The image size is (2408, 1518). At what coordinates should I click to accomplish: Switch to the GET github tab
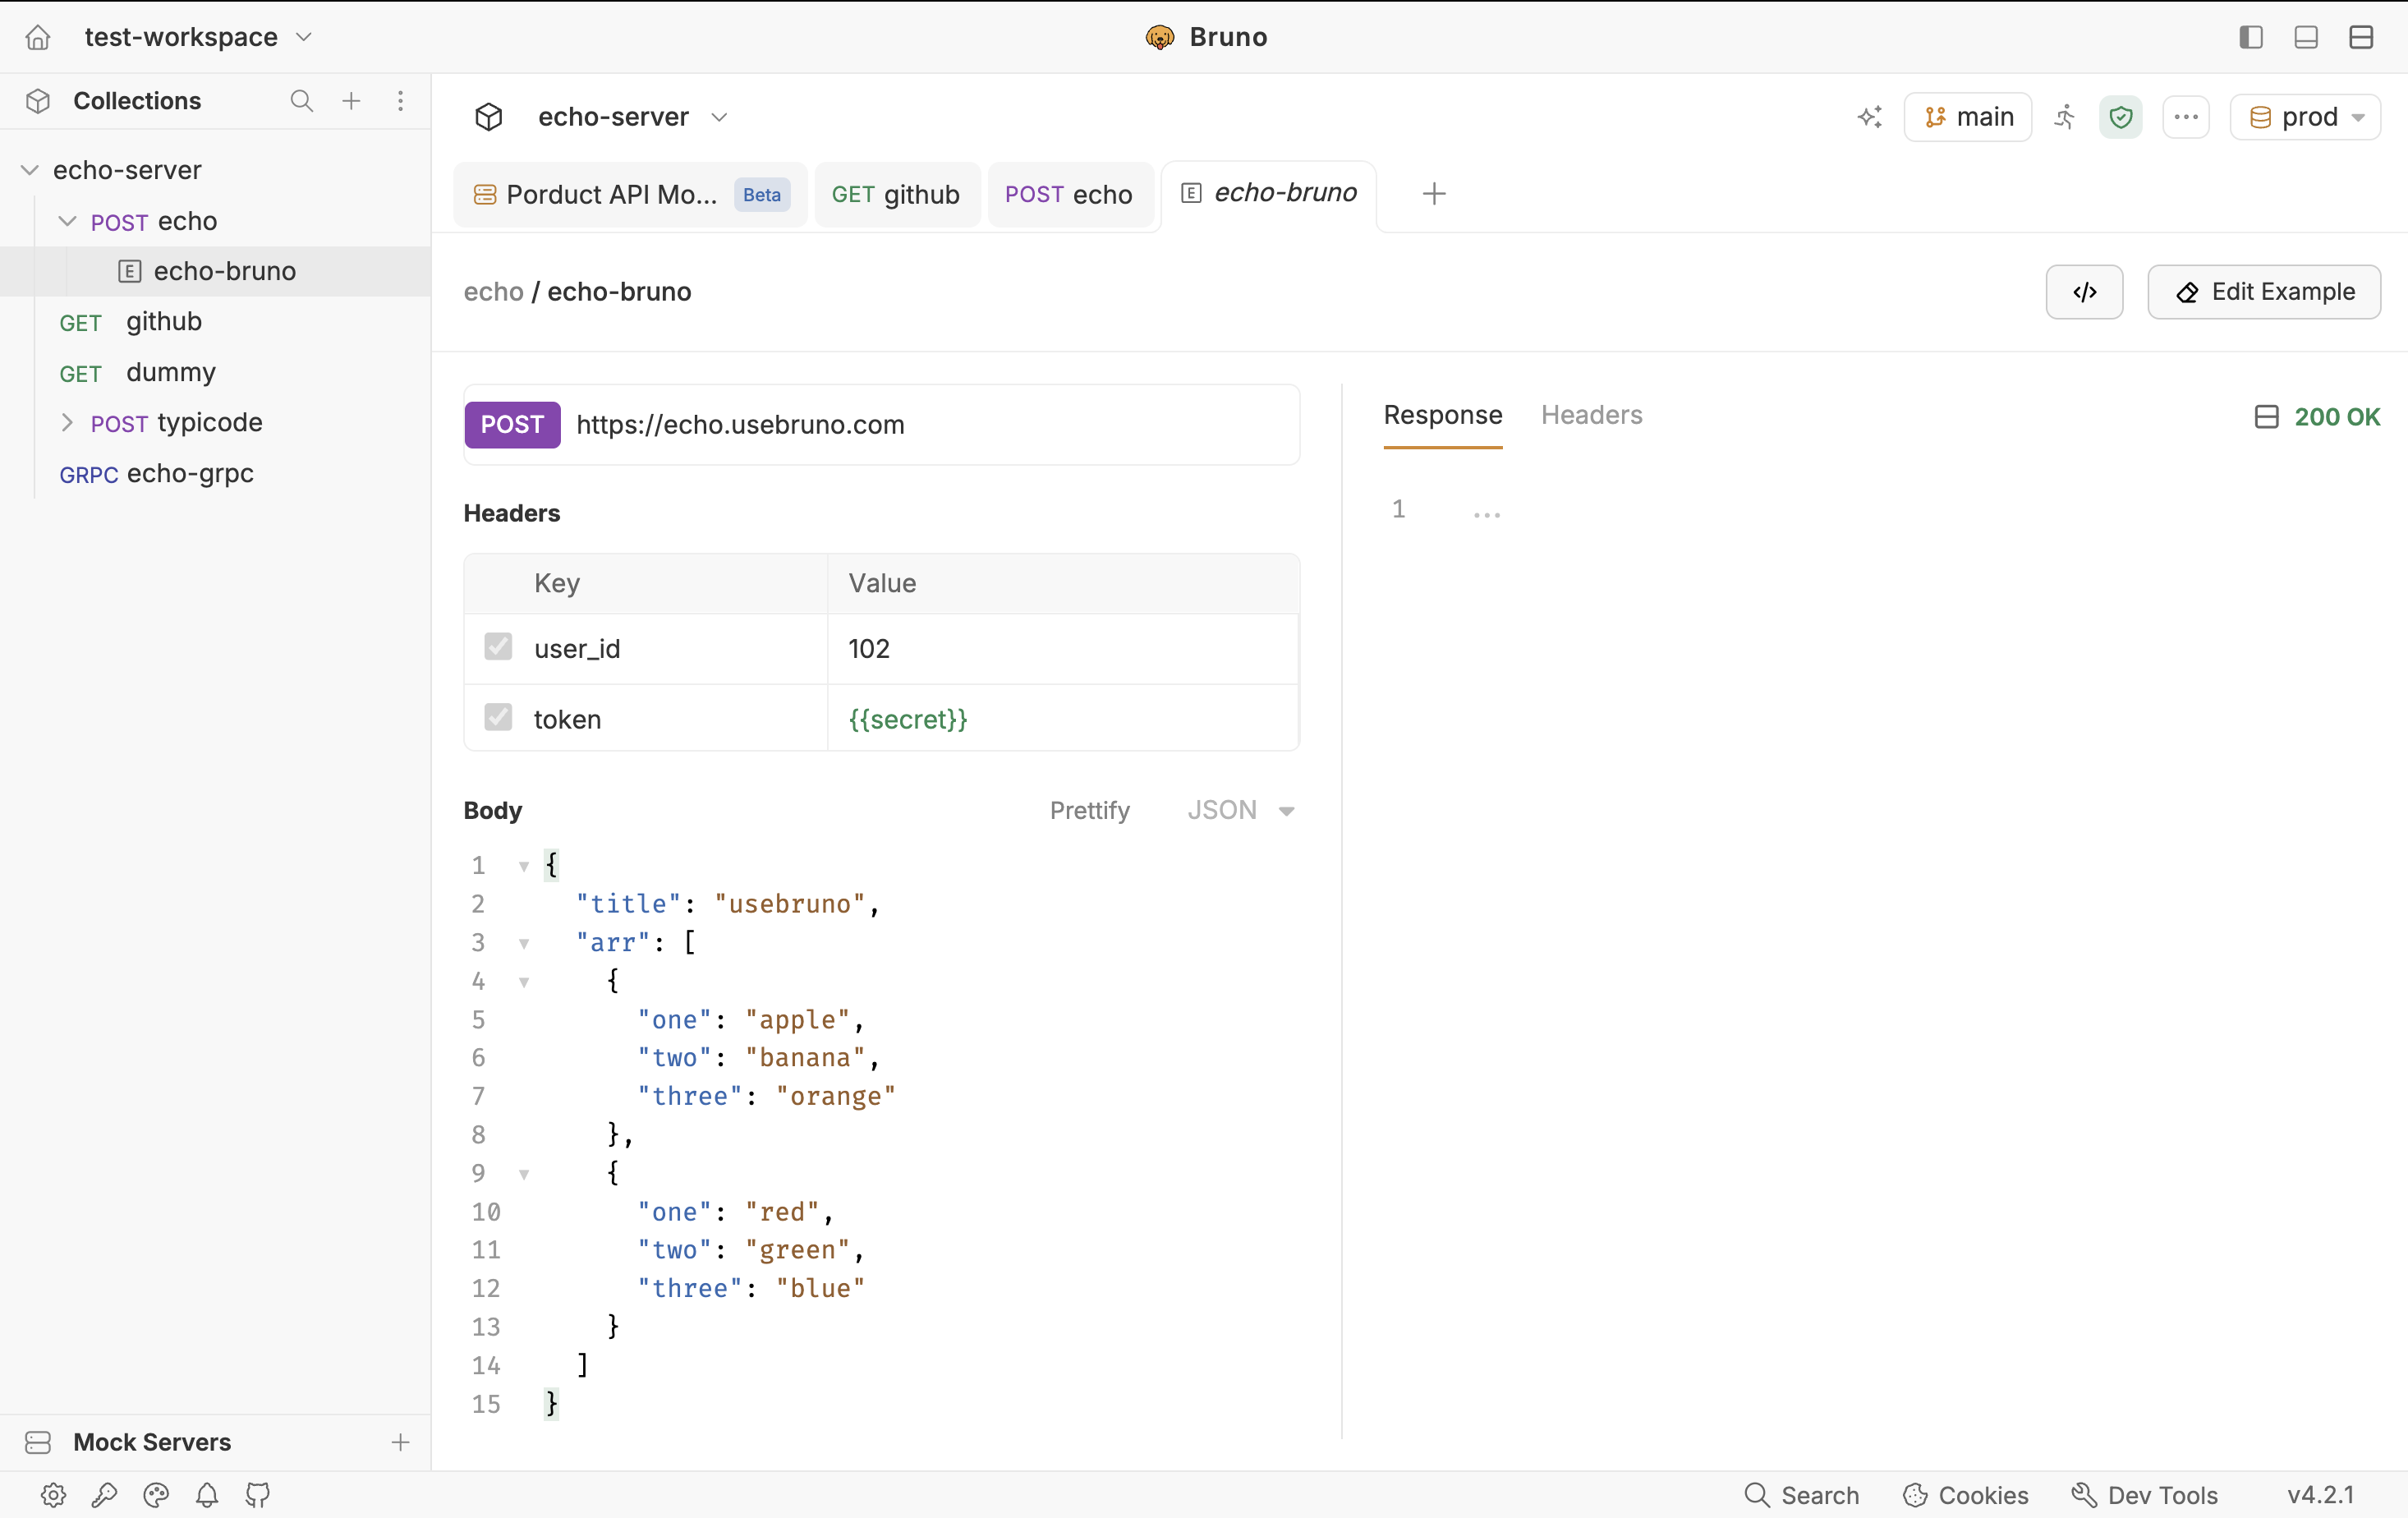(896, 194)
